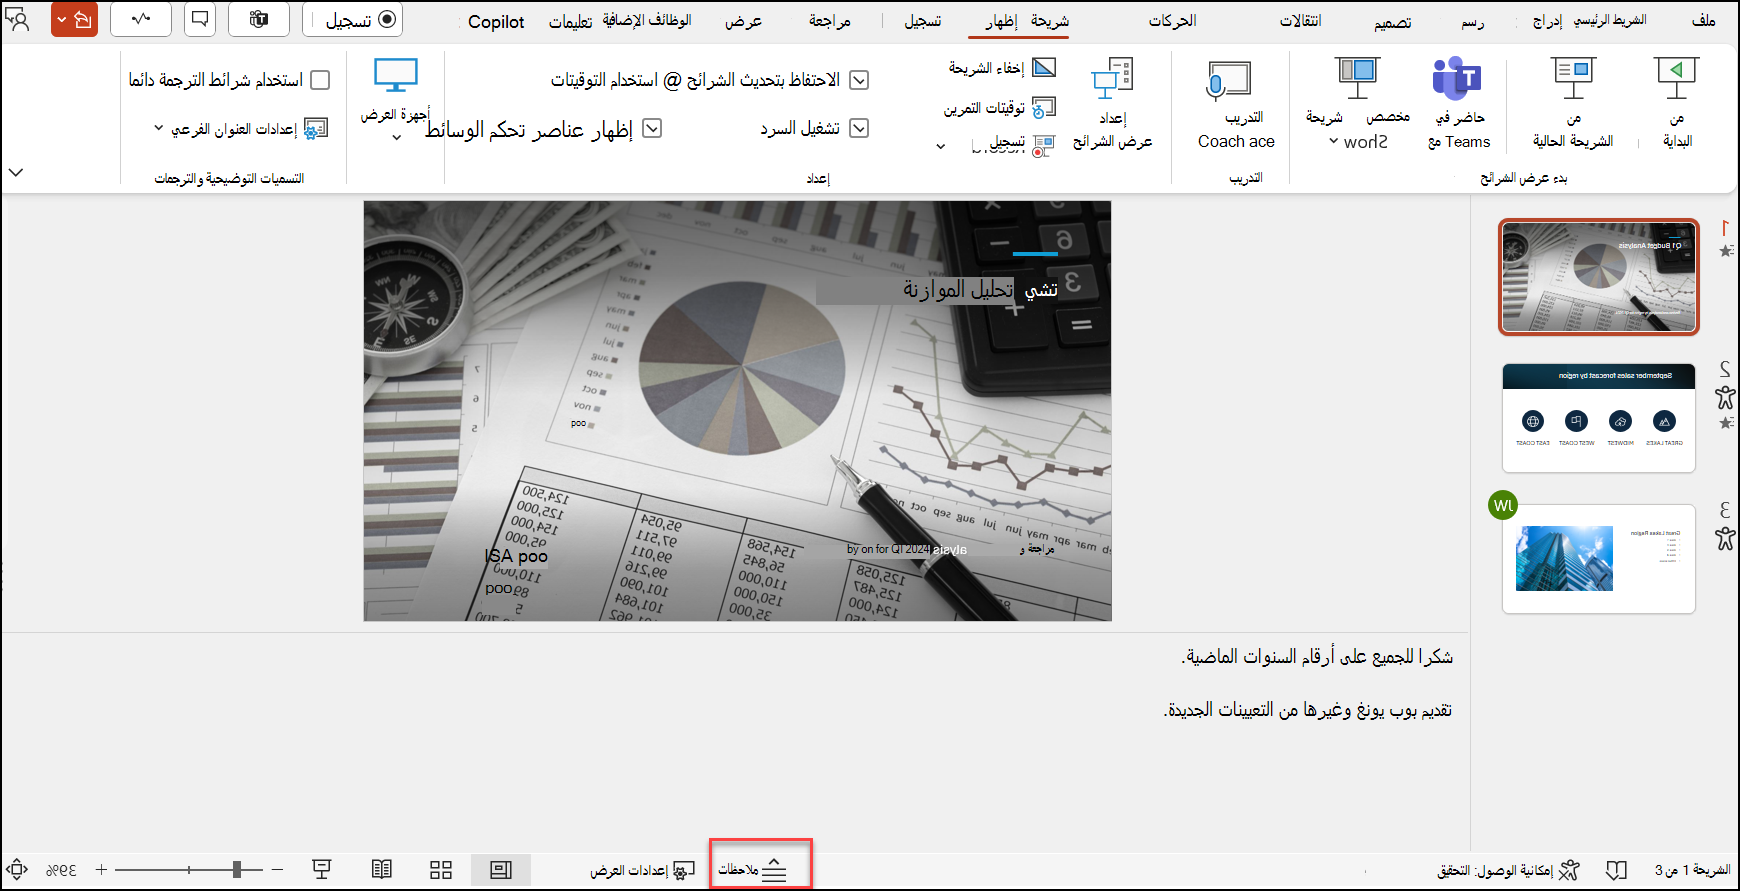Expand the monitor (أجهزة العرض) dropdown arrow

click(396, 137)
